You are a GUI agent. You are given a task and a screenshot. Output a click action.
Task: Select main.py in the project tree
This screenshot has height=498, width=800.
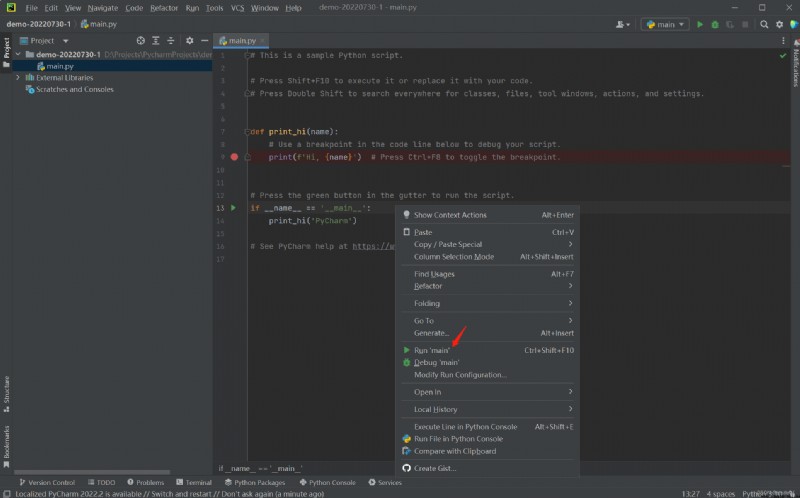click(x=112, y=66)
